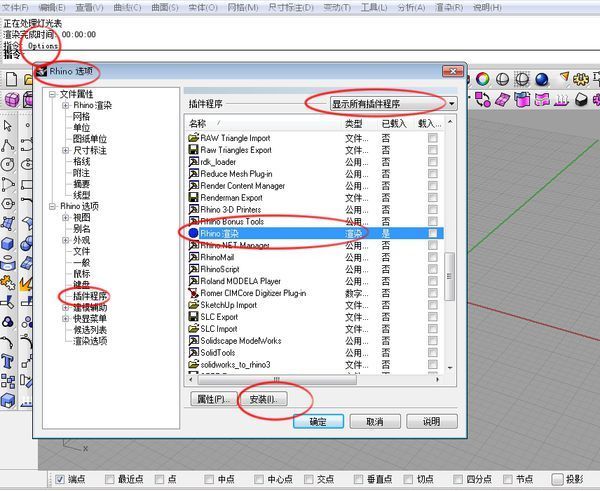Click the 取消 button
The height and width of the screenshot is (491, 600).
(375, 421)
